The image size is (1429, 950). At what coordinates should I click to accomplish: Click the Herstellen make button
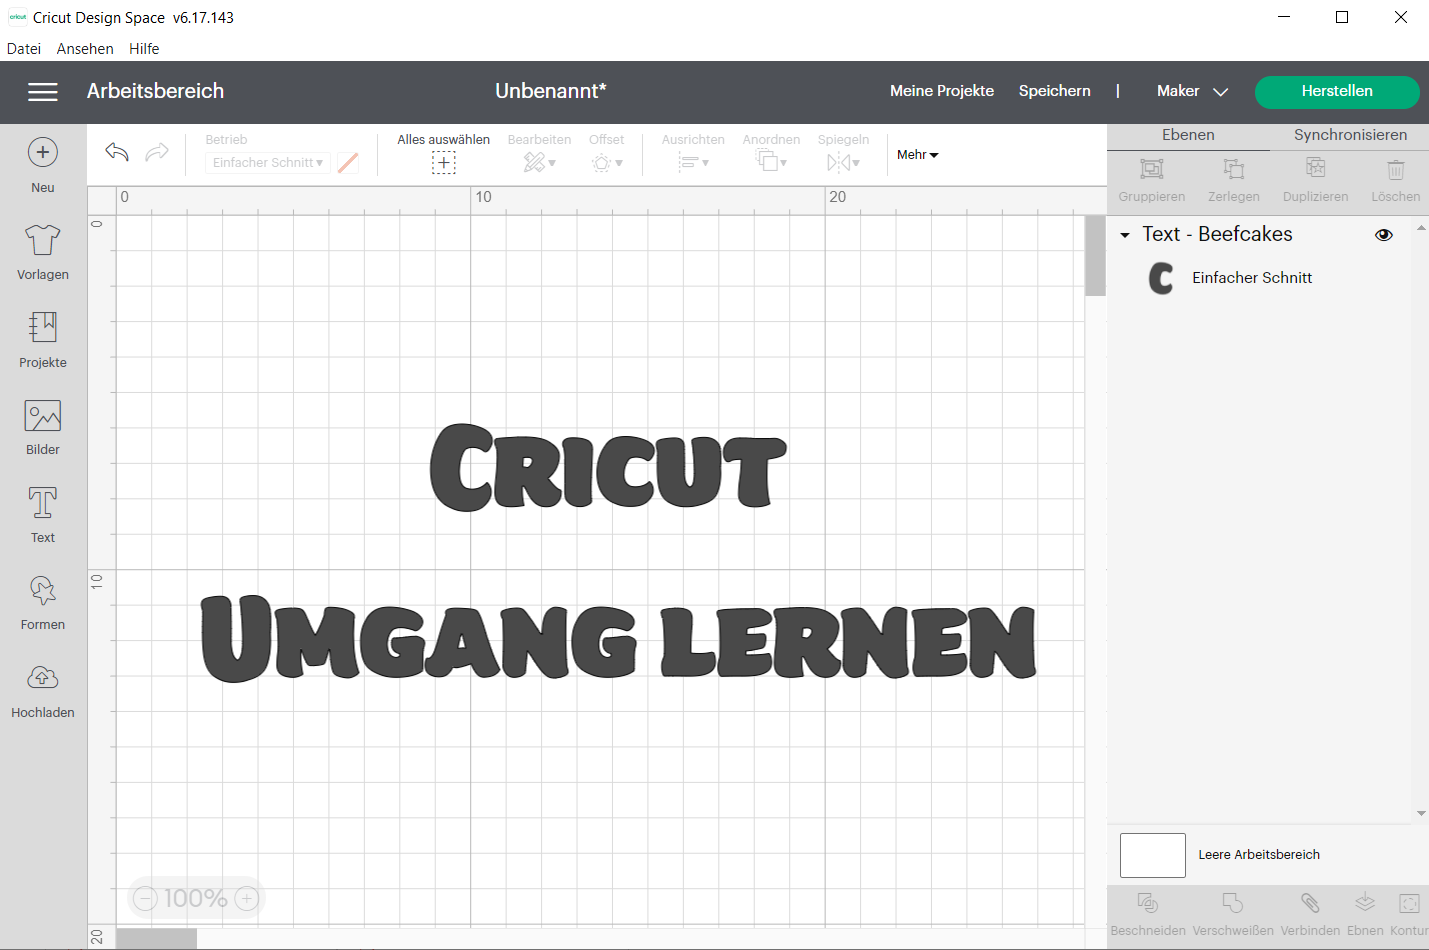click(1337, 91)
